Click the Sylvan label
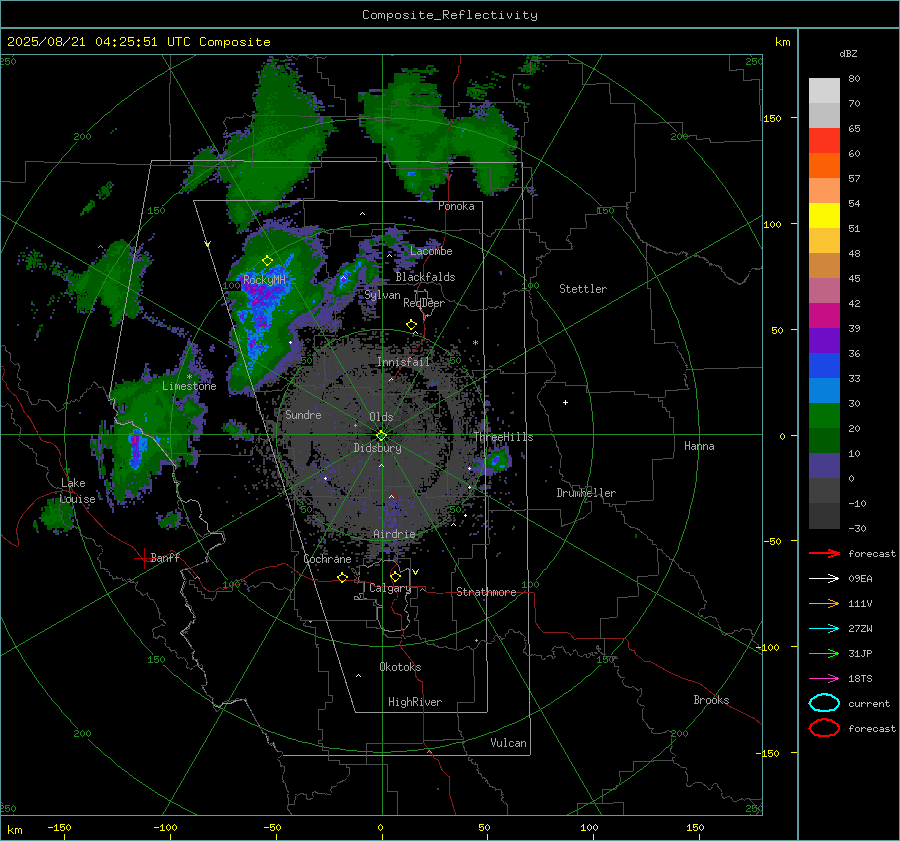The width and height of the screenshot is (900, 841). (x=382, y=295)
